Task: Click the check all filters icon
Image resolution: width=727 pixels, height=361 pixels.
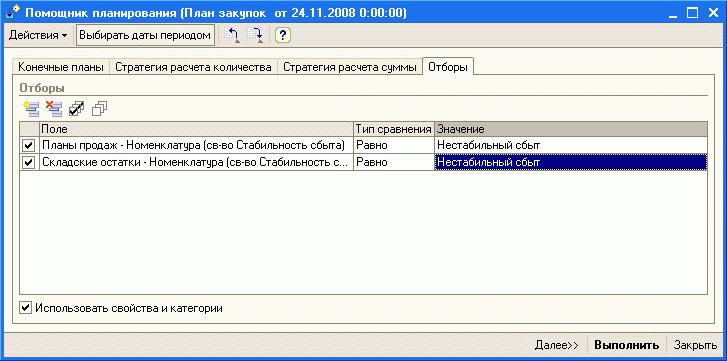Action: click(x=77, y=109)
